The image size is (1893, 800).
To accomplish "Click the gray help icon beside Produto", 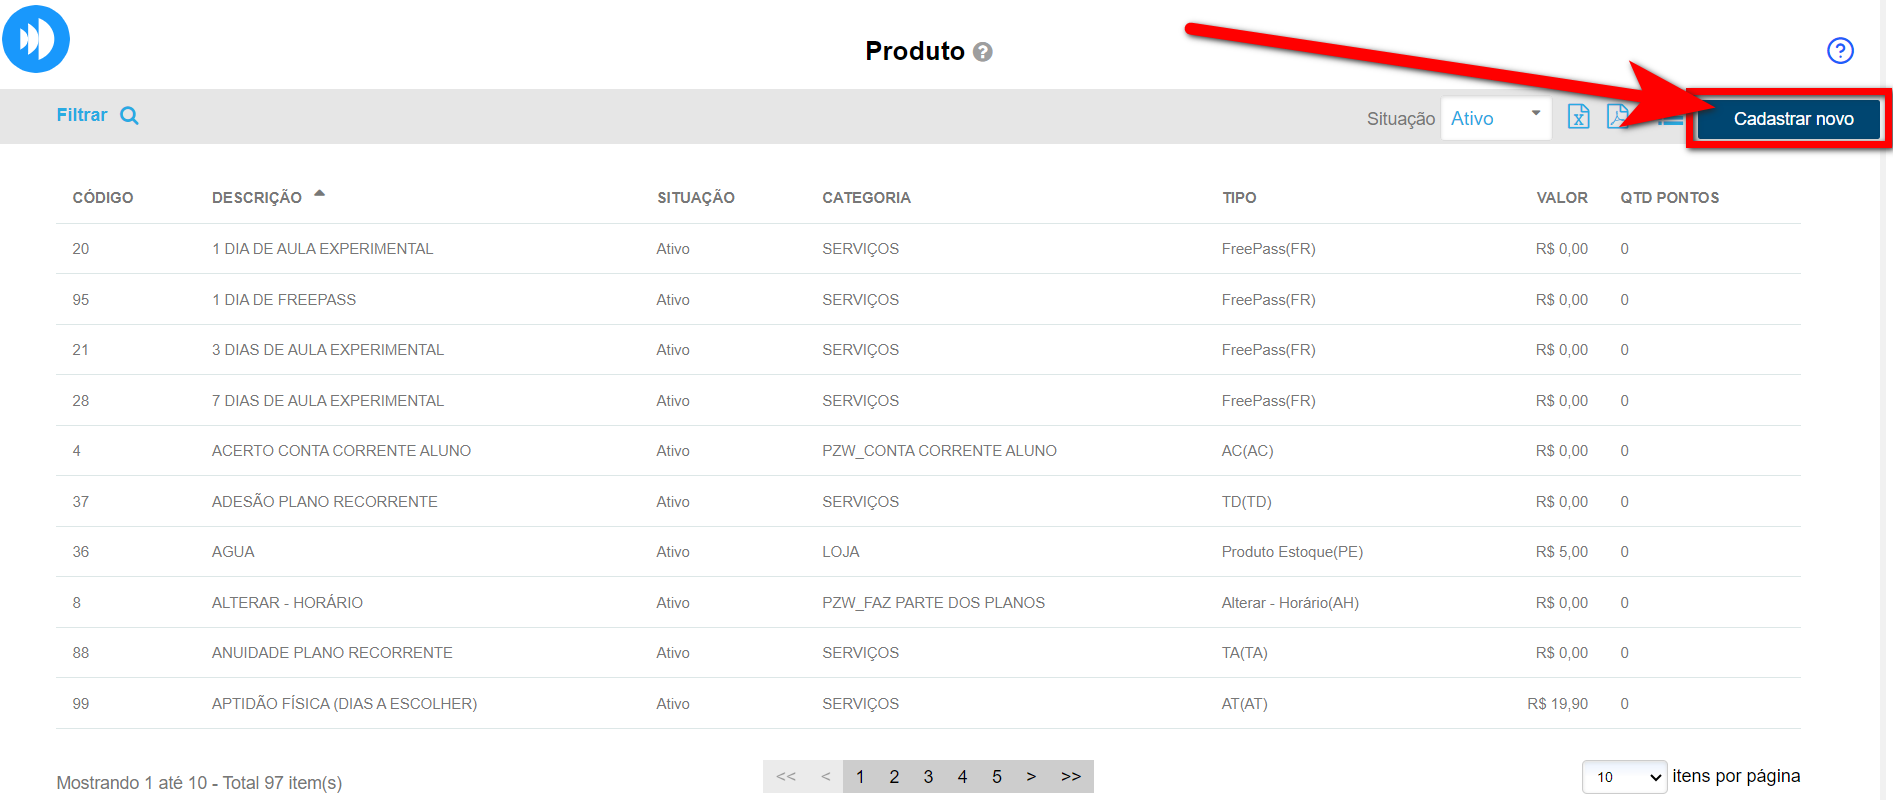I will (x=982, y=52).
